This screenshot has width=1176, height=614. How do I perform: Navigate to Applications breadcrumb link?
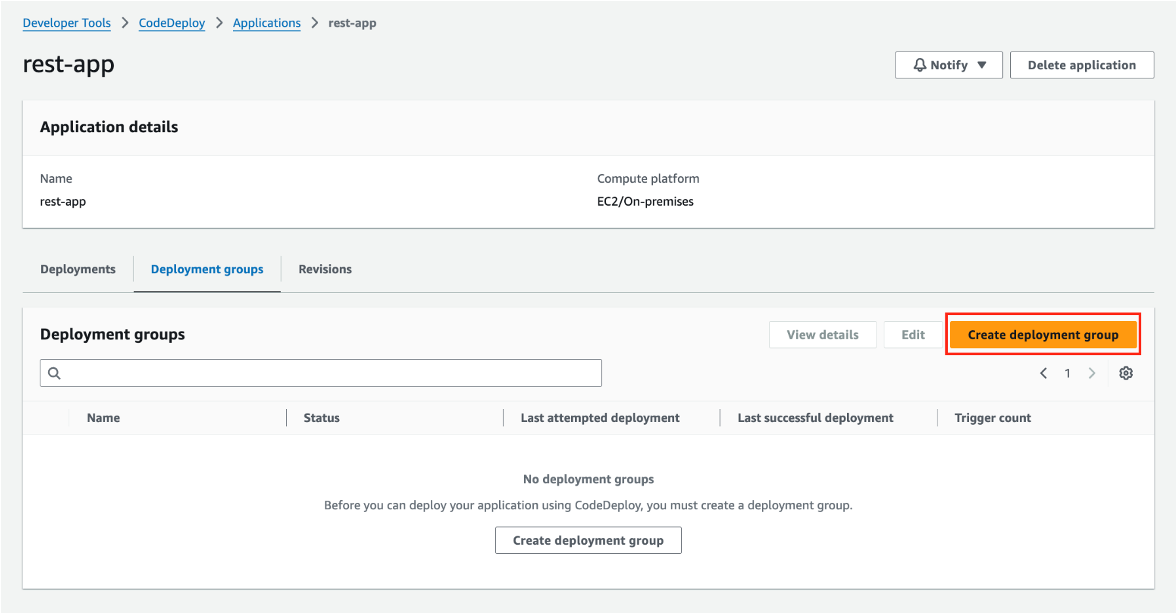(266, 23)
